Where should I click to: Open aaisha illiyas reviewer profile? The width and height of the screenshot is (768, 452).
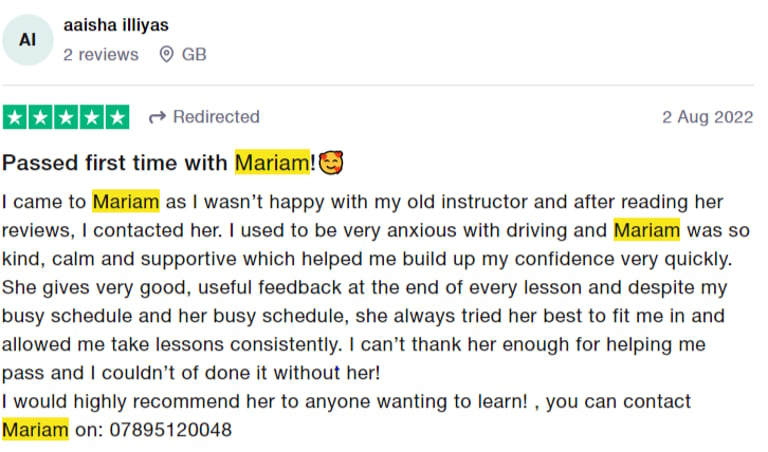click(x=116, y=25)
